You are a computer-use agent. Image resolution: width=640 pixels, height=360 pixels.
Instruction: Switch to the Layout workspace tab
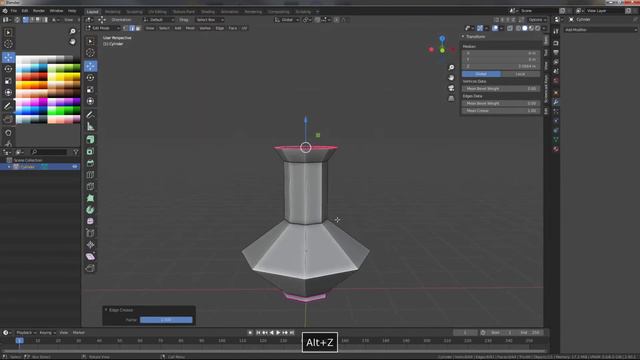93,11
